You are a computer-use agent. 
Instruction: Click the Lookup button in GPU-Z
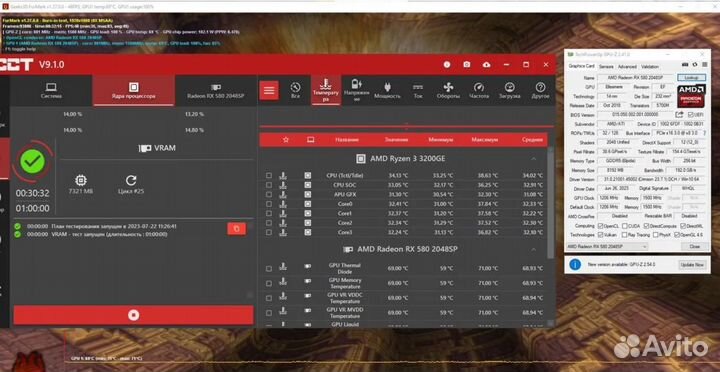[x=692, y=78]
